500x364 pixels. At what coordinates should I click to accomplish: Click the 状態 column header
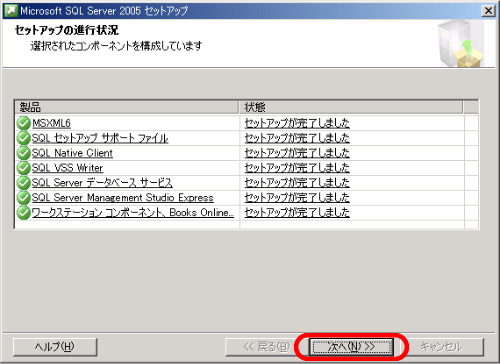pos(351,107)
